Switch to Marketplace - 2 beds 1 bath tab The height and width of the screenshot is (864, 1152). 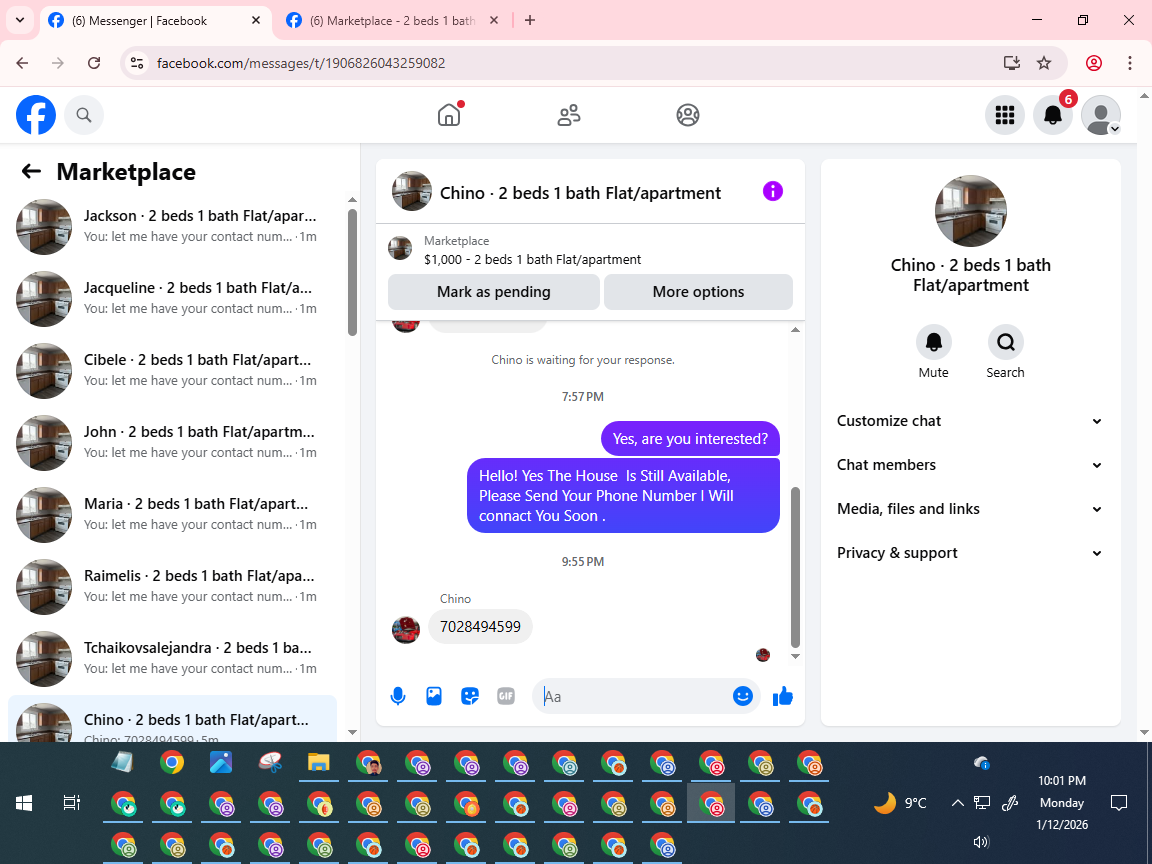click(x=392, y=21)
